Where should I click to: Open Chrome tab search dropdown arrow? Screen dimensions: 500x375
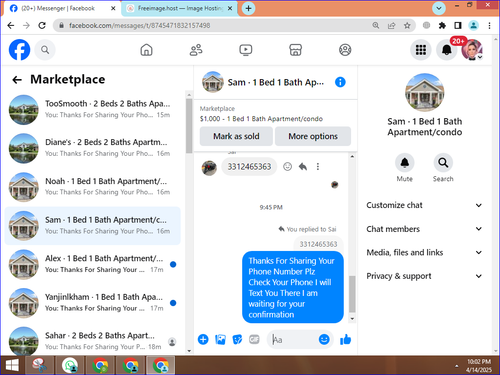click(x=439, y=8)
